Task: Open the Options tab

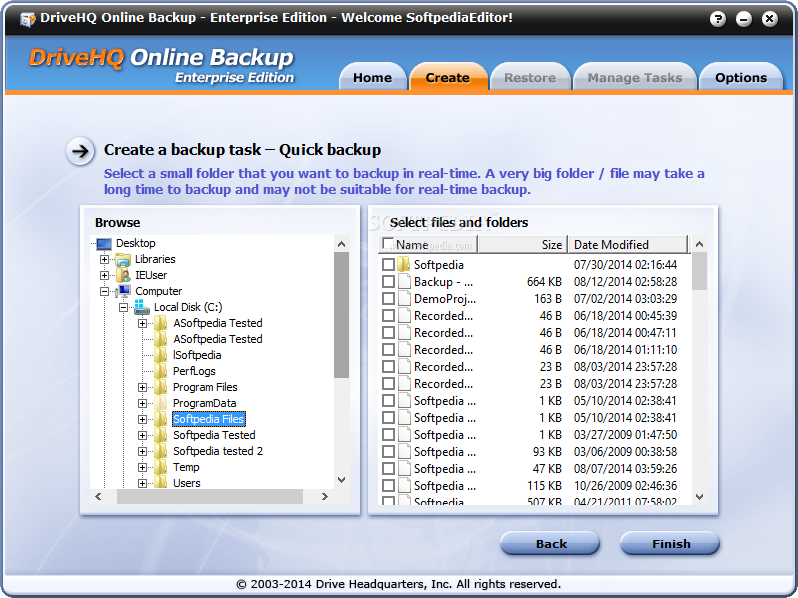Action: (x=741, y=77)
